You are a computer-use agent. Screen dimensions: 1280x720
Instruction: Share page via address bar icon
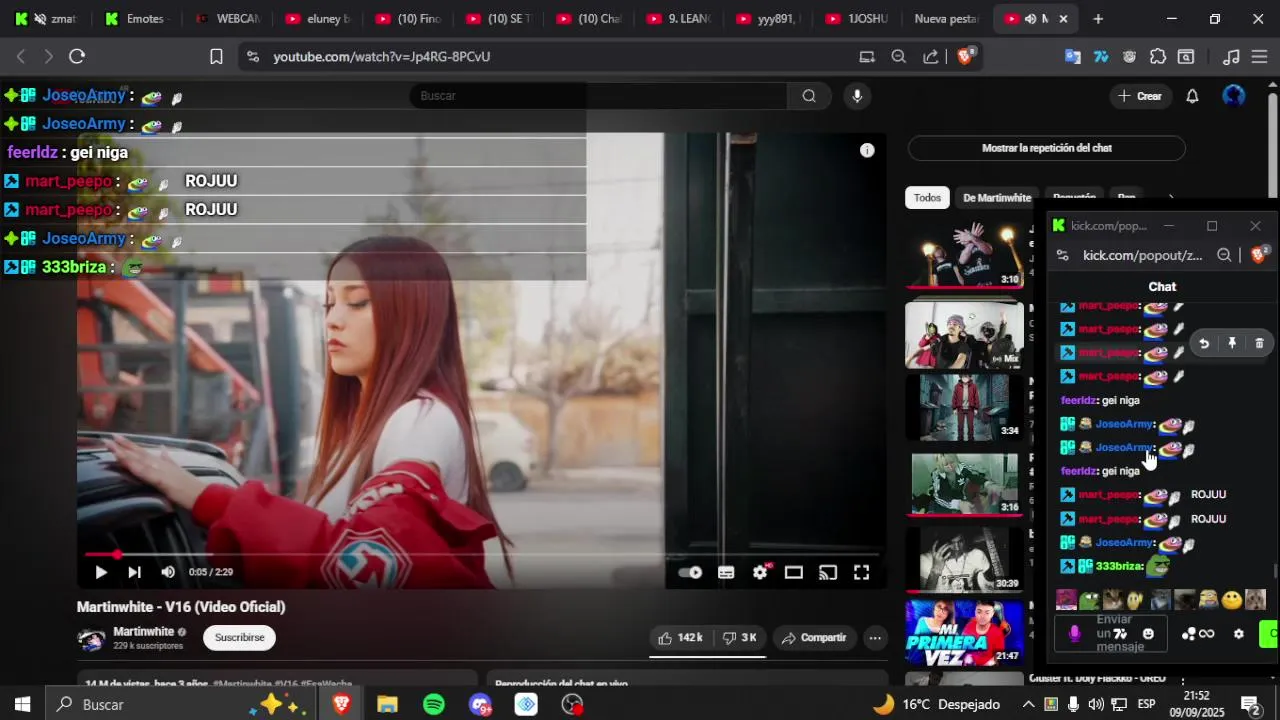(931, 57)
